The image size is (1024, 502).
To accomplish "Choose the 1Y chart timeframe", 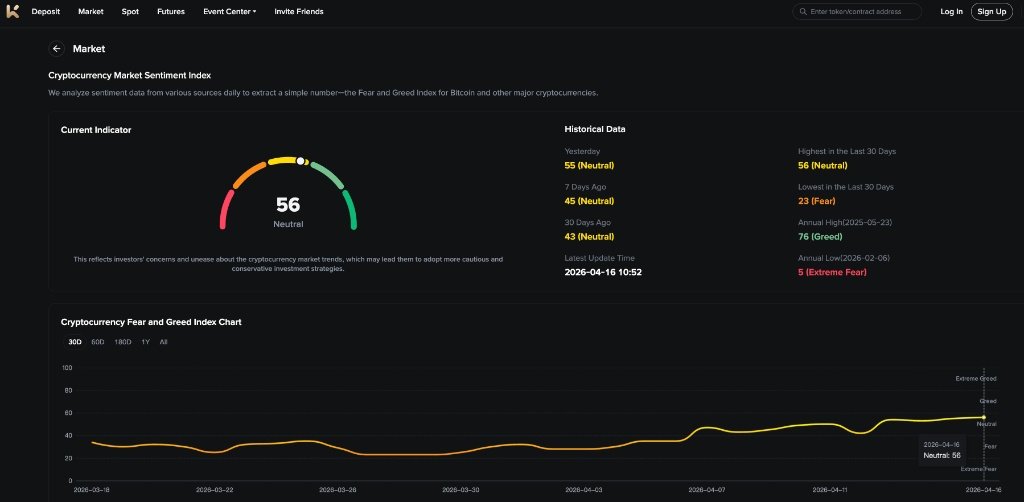I will pyautogui.click(x=145, y=342).
